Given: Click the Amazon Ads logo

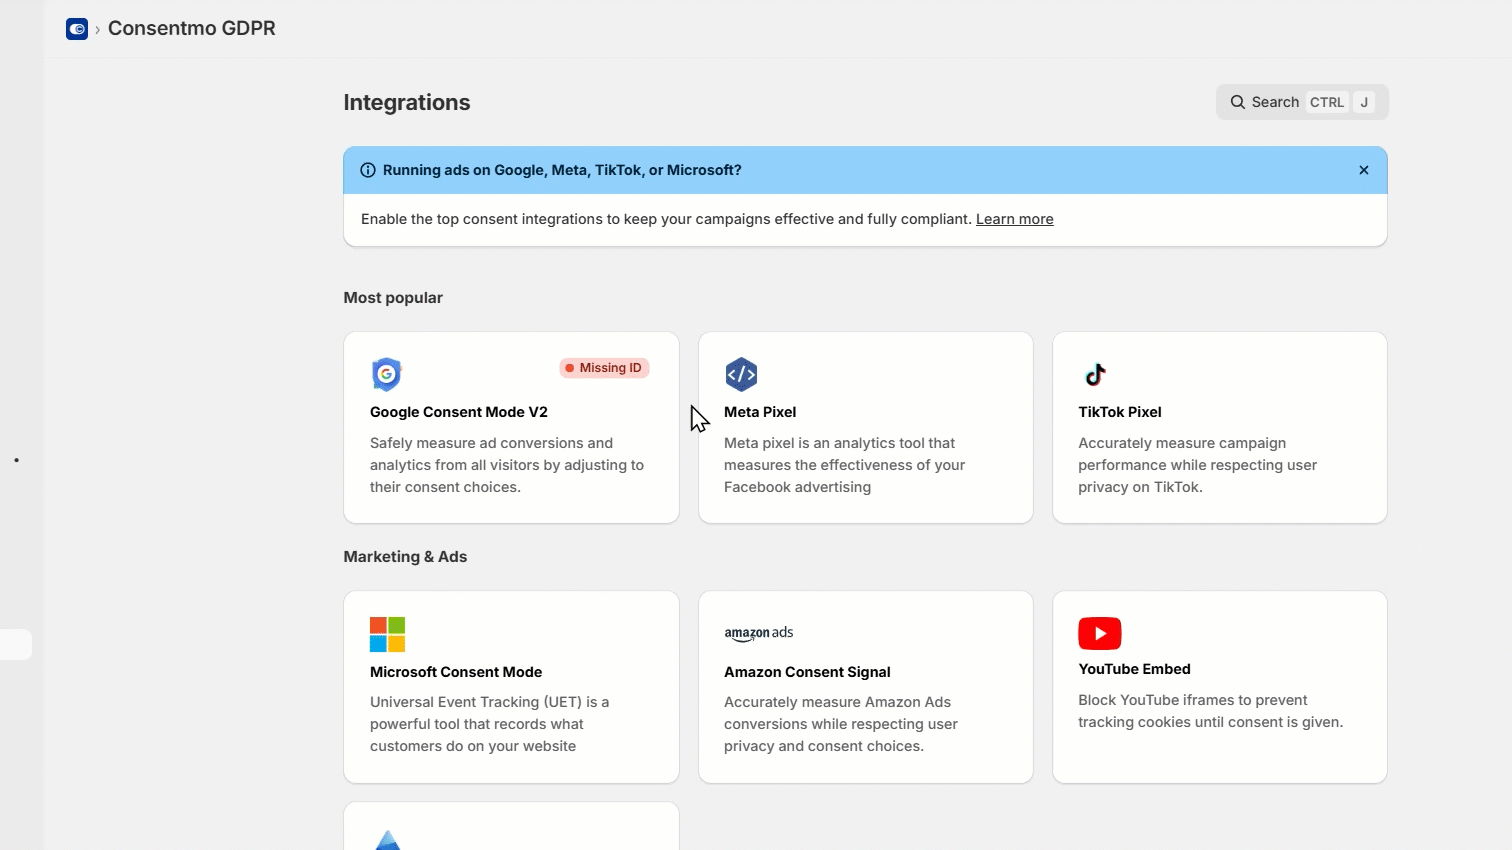Looking at the screenshot, I should coord(758,633).
